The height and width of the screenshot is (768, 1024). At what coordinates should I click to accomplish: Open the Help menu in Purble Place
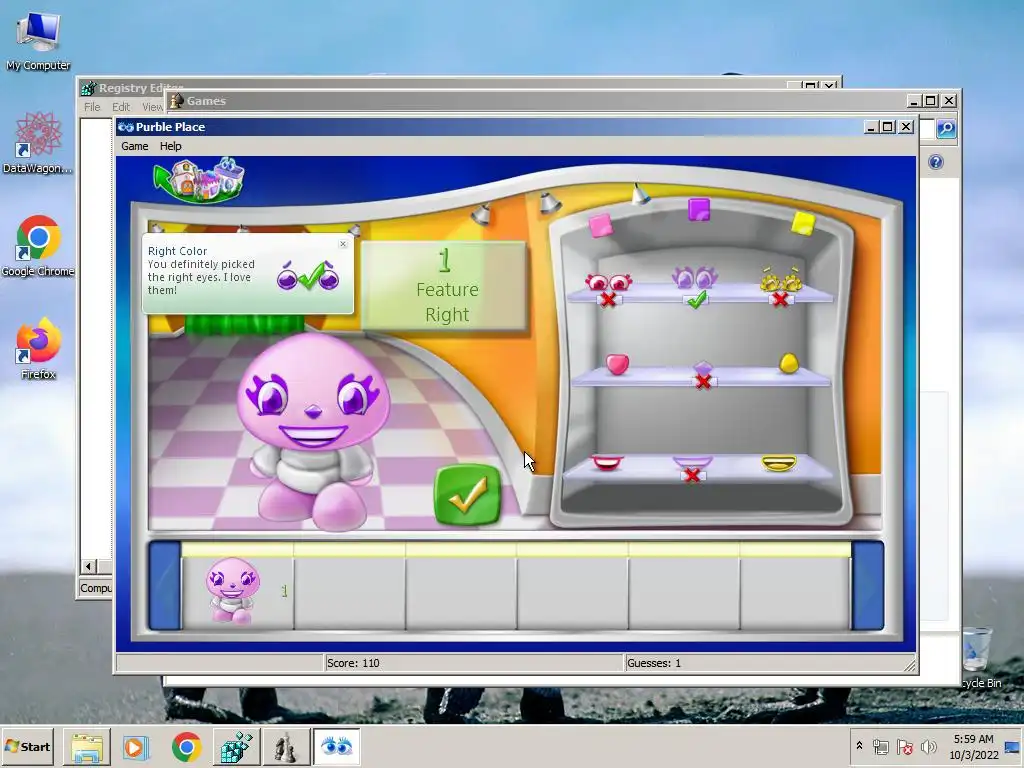pos(170,146)
